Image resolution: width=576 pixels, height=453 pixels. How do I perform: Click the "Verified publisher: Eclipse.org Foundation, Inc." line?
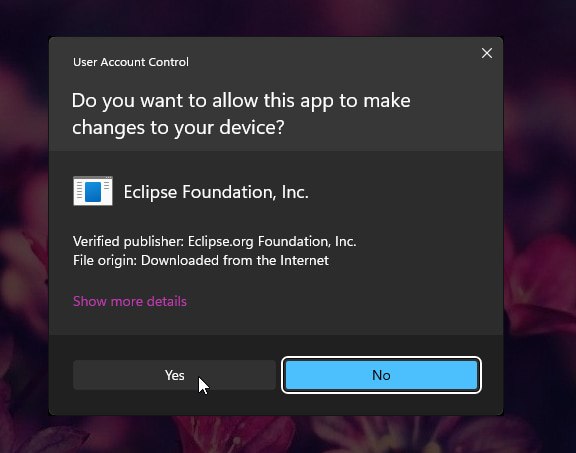coord(215,241)
